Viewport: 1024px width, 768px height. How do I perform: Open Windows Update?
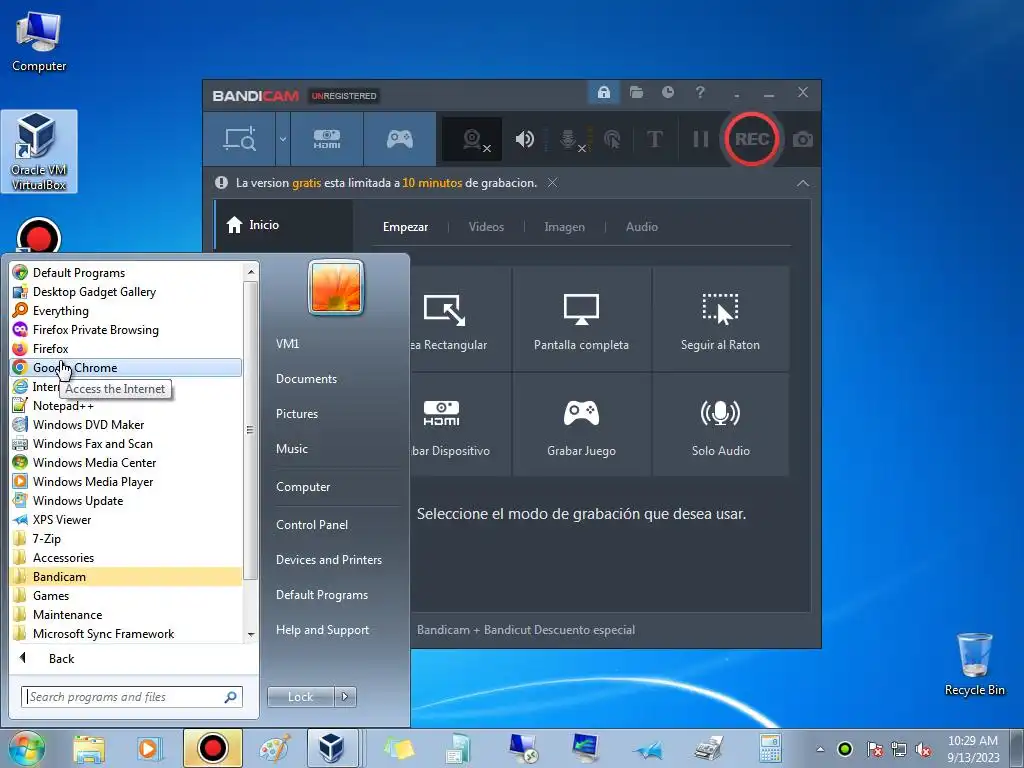126,501
